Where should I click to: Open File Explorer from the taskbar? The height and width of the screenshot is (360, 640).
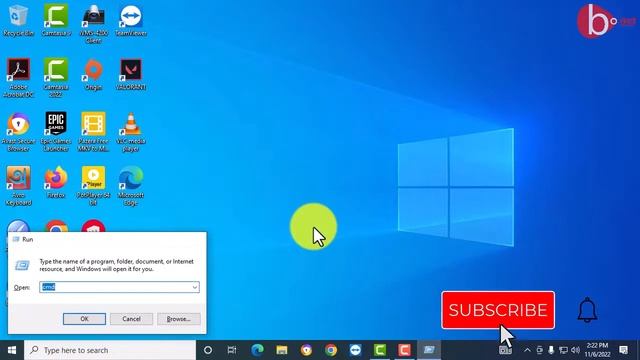(282, 350)
